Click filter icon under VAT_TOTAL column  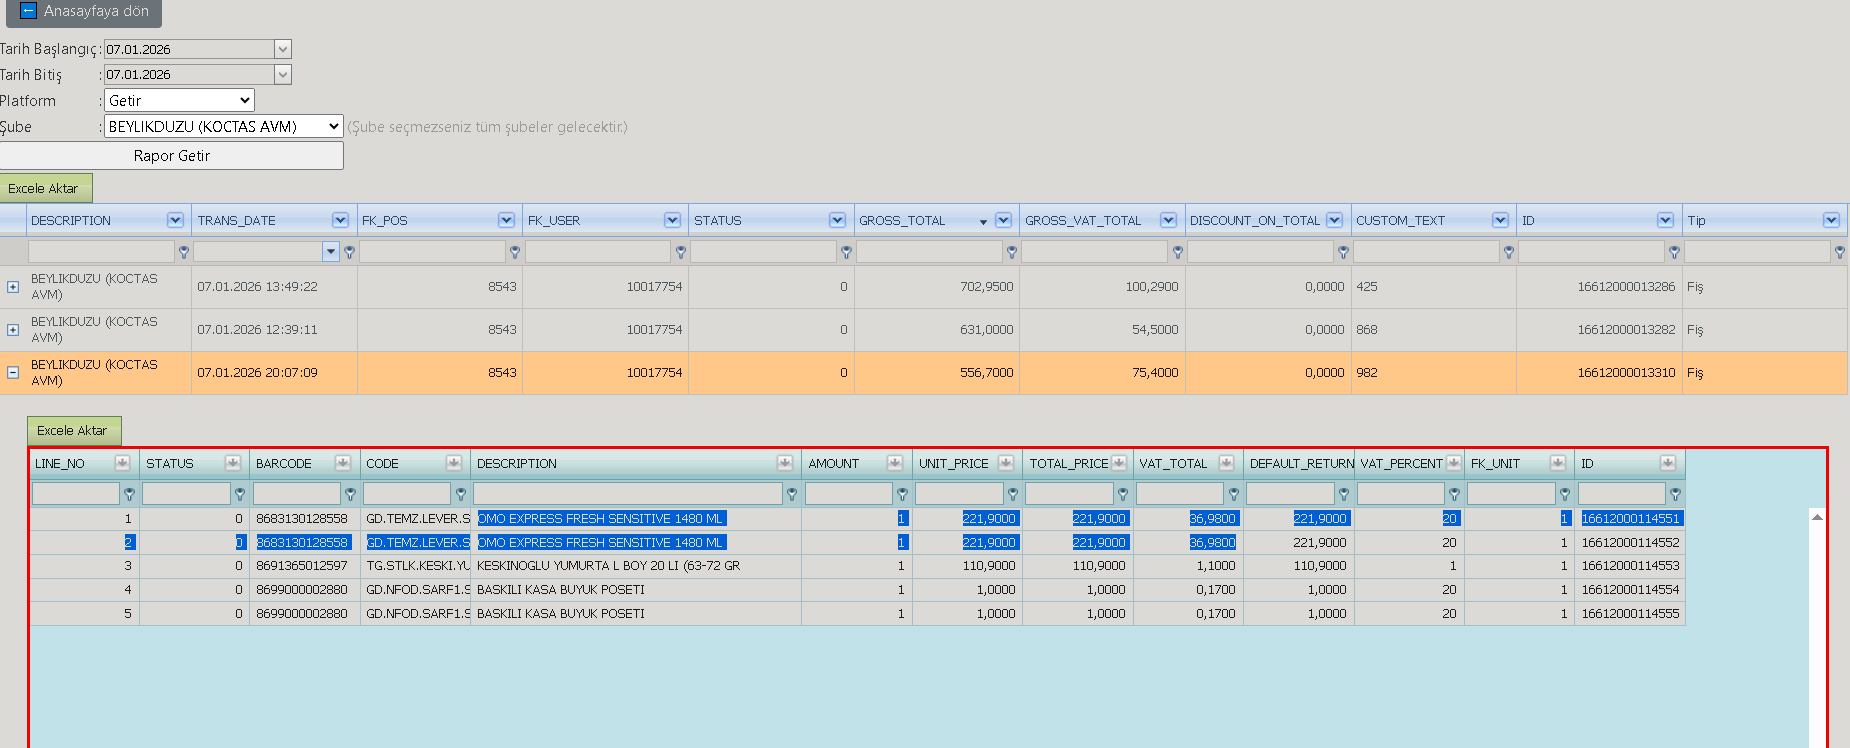[x=1234, y=494]
